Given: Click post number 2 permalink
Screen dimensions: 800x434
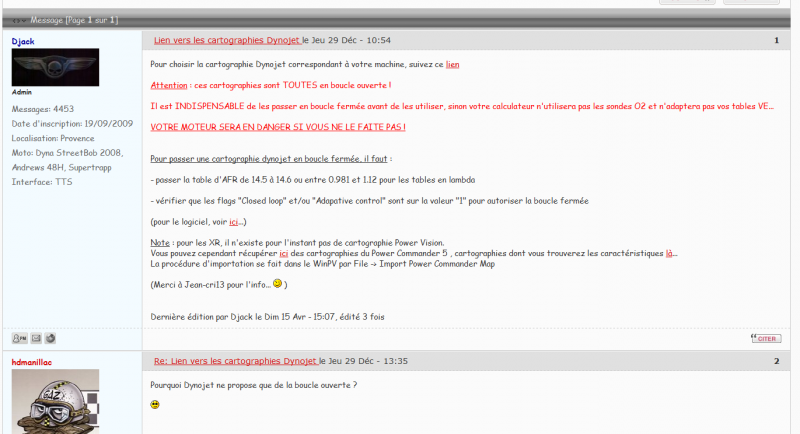Looking at the screenshot, I should 777,361.
